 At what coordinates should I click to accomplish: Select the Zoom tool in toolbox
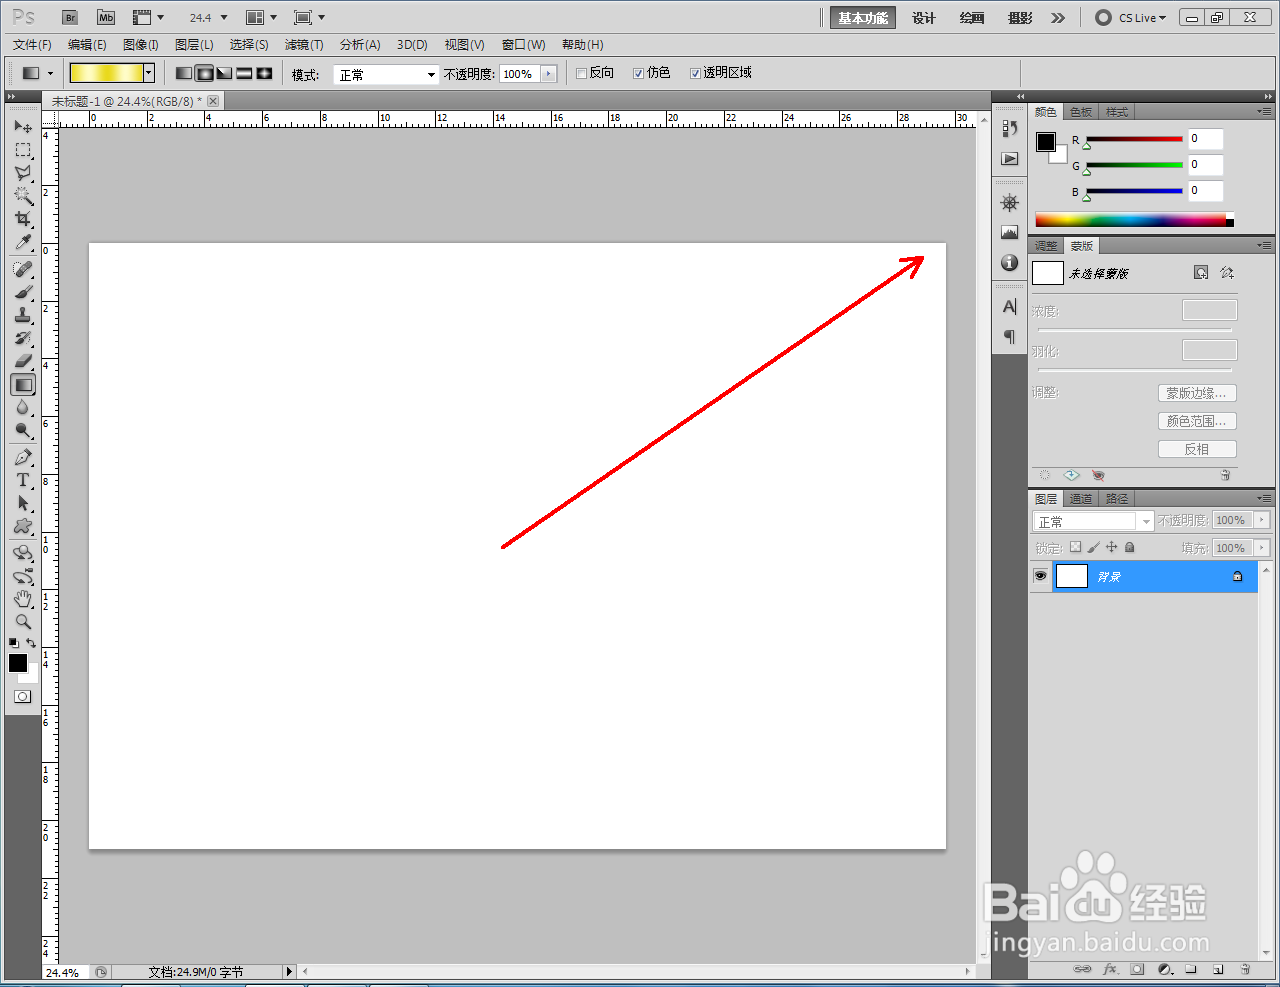click(23, 621)
